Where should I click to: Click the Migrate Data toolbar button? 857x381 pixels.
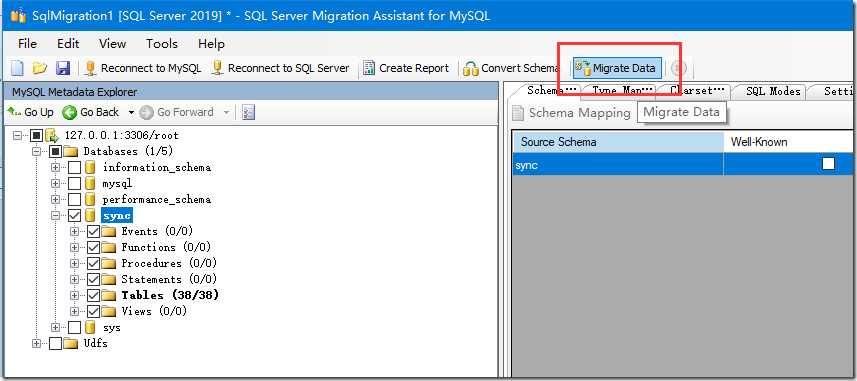pos(617,68)
